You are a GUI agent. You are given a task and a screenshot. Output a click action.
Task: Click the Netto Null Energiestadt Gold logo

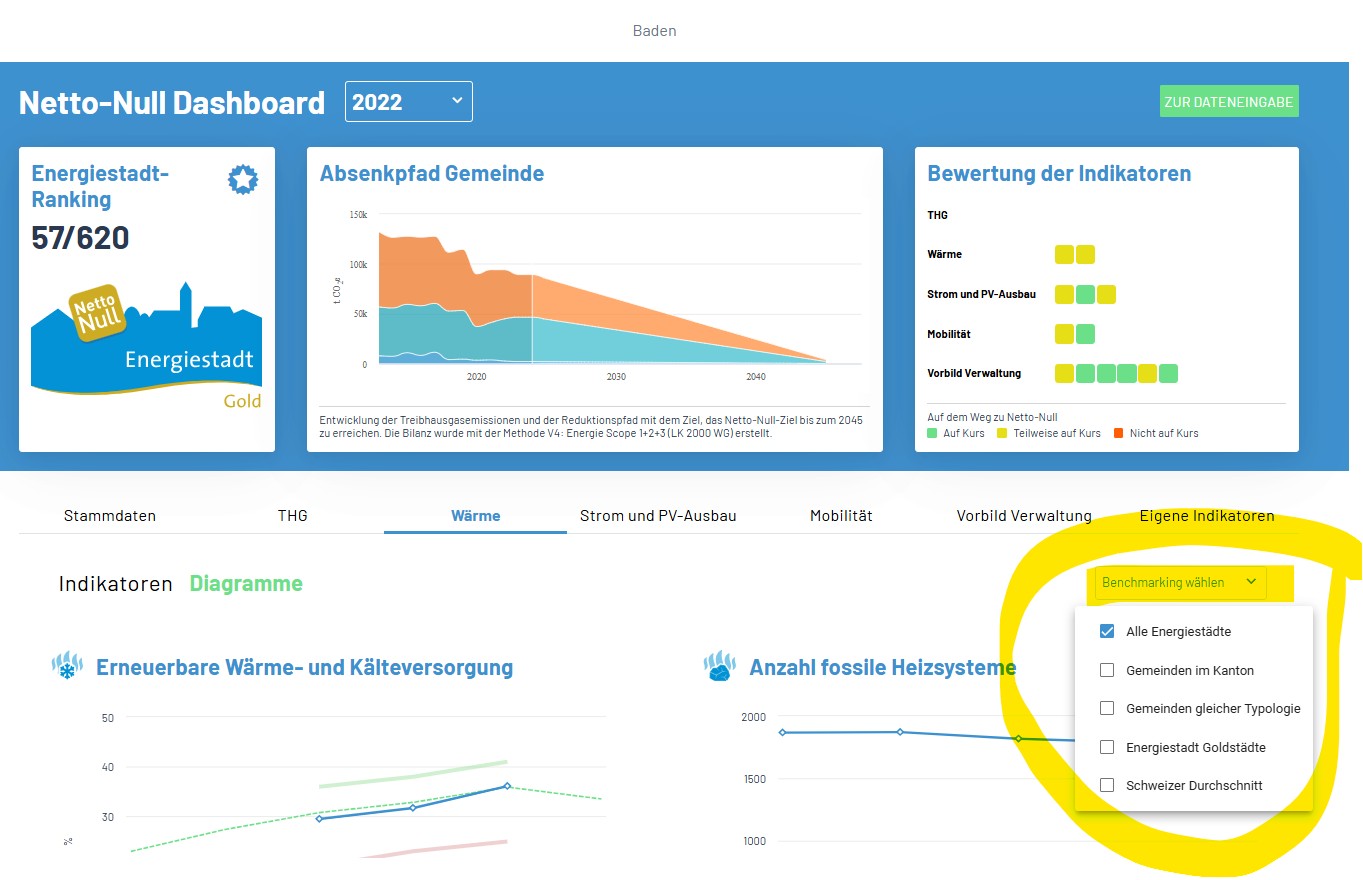[147, 346]
